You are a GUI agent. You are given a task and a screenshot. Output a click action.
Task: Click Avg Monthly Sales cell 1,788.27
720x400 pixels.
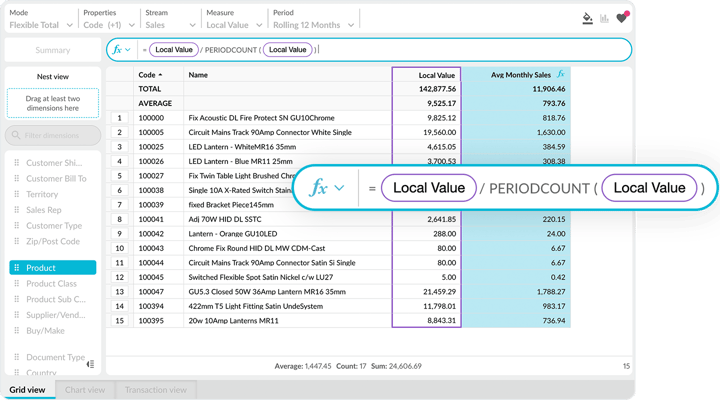516,292
